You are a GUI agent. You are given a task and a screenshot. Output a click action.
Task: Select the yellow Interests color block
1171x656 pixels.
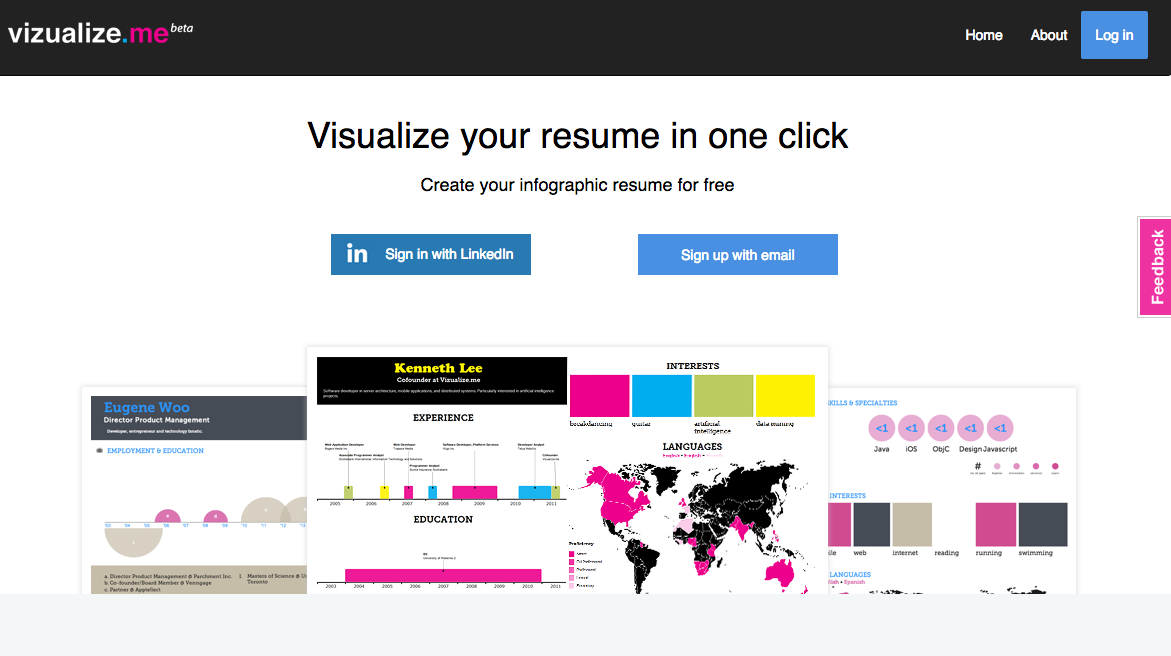pyautogui.click(x=785, y=395)
